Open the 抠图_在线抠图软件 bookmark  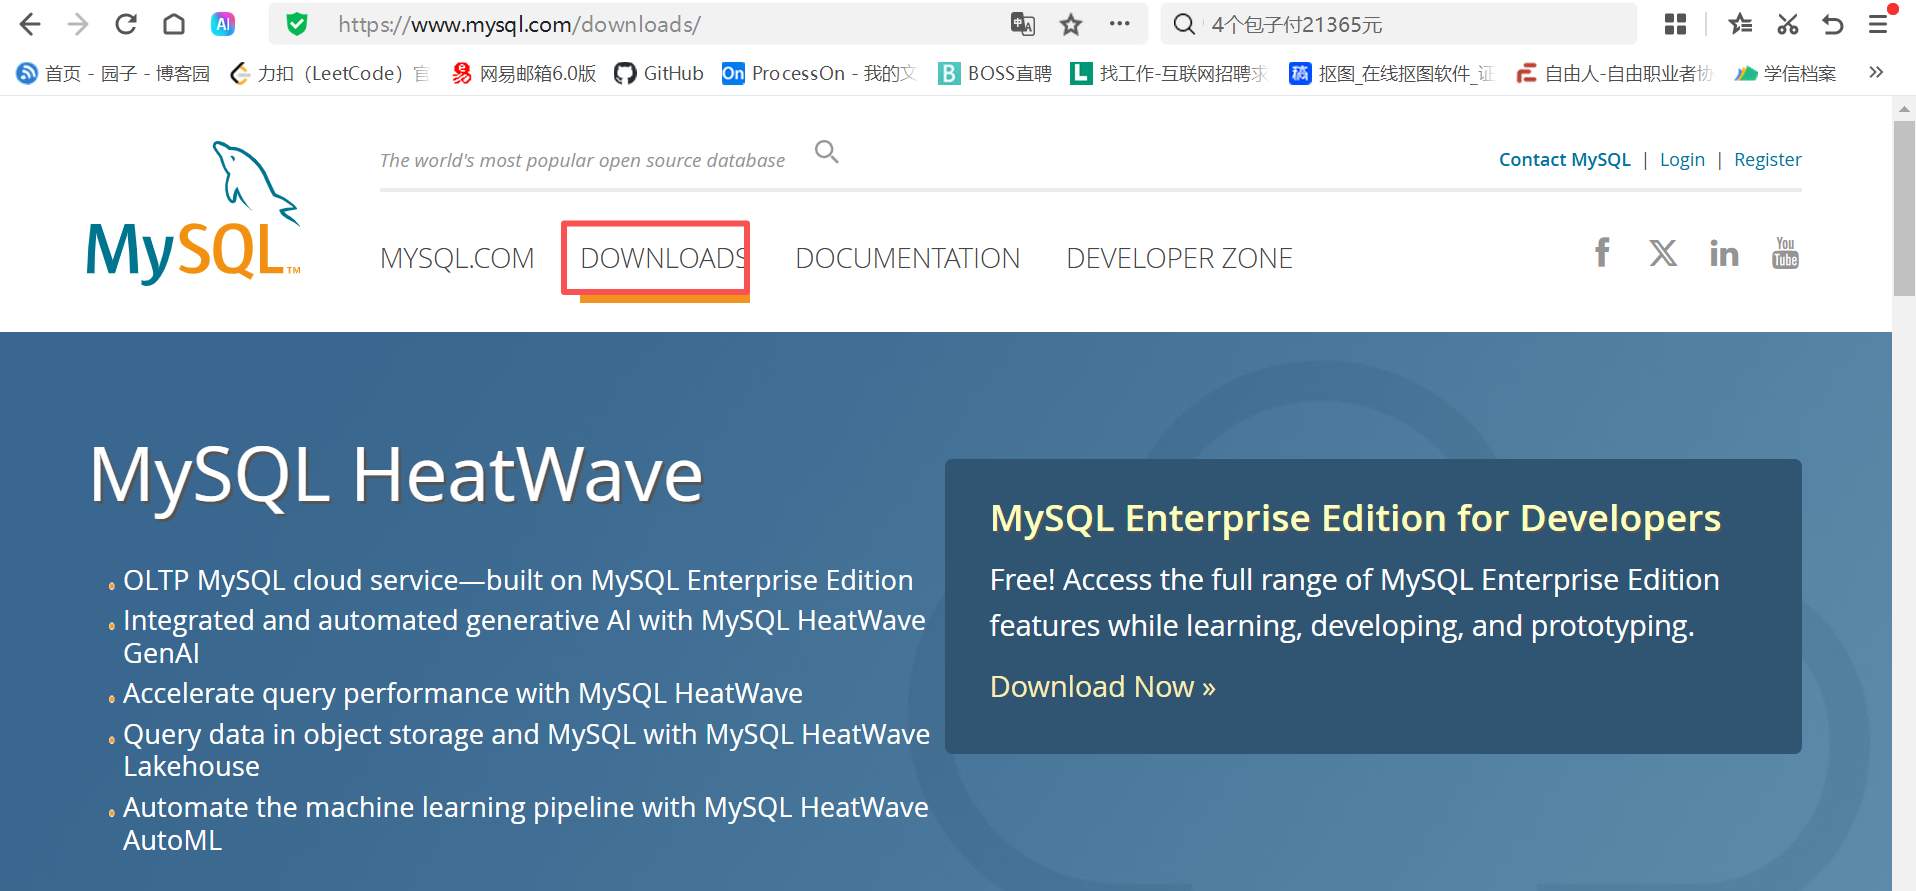[1391, 73]
